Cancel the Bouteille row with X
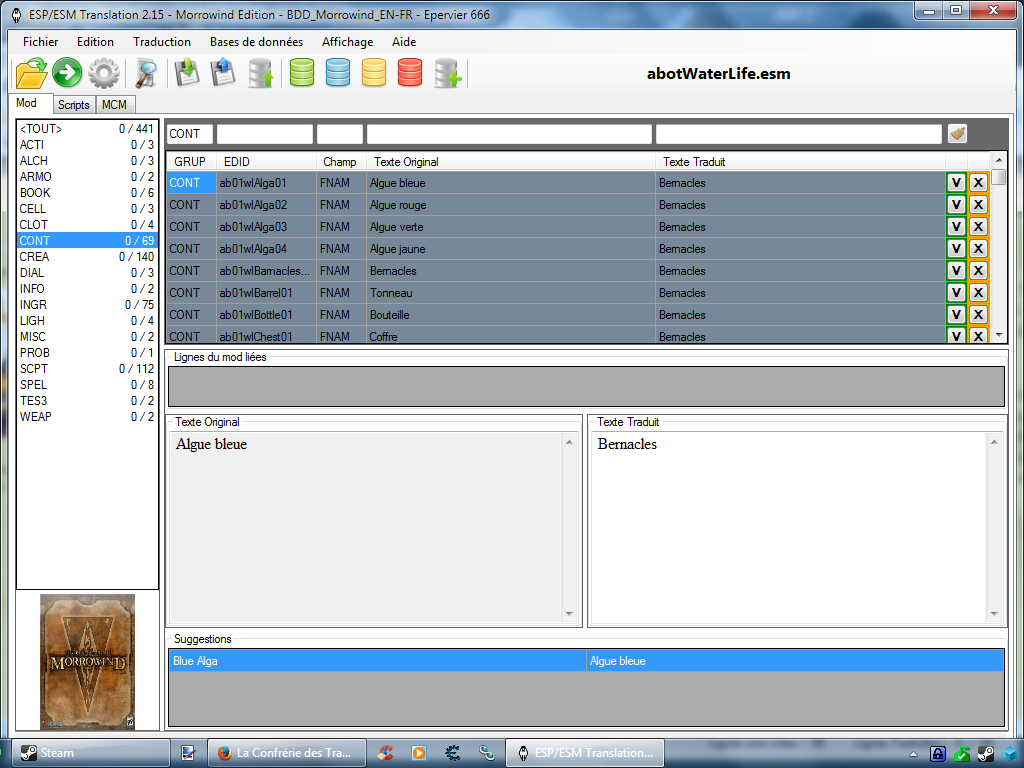This screenshot has height=768, width=1024. (x=978, y=315)
